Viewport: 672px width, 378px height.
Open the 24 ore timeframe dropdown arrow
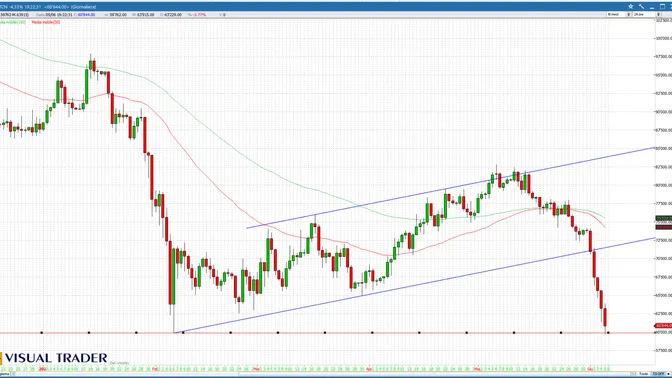coord(658,15)
